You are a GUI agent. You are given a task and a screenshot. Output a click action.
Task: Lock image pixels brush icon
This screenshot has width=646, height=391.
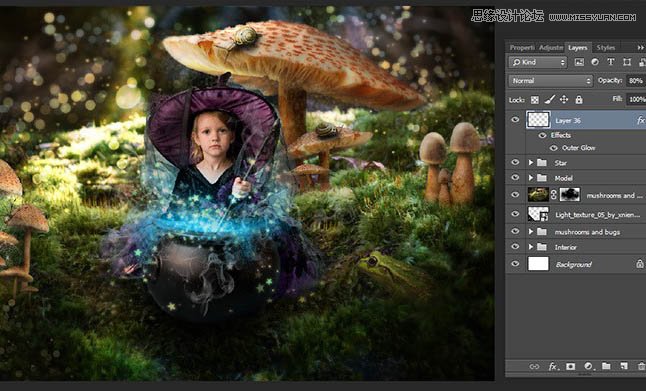(550, 99)
